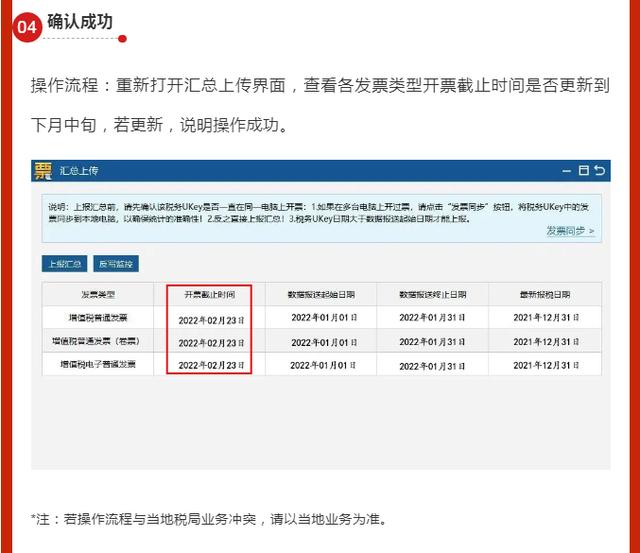Click 最新报税日期 cell for 增值税普通发票
Screen dimensions: 640x553
[546, 318]
